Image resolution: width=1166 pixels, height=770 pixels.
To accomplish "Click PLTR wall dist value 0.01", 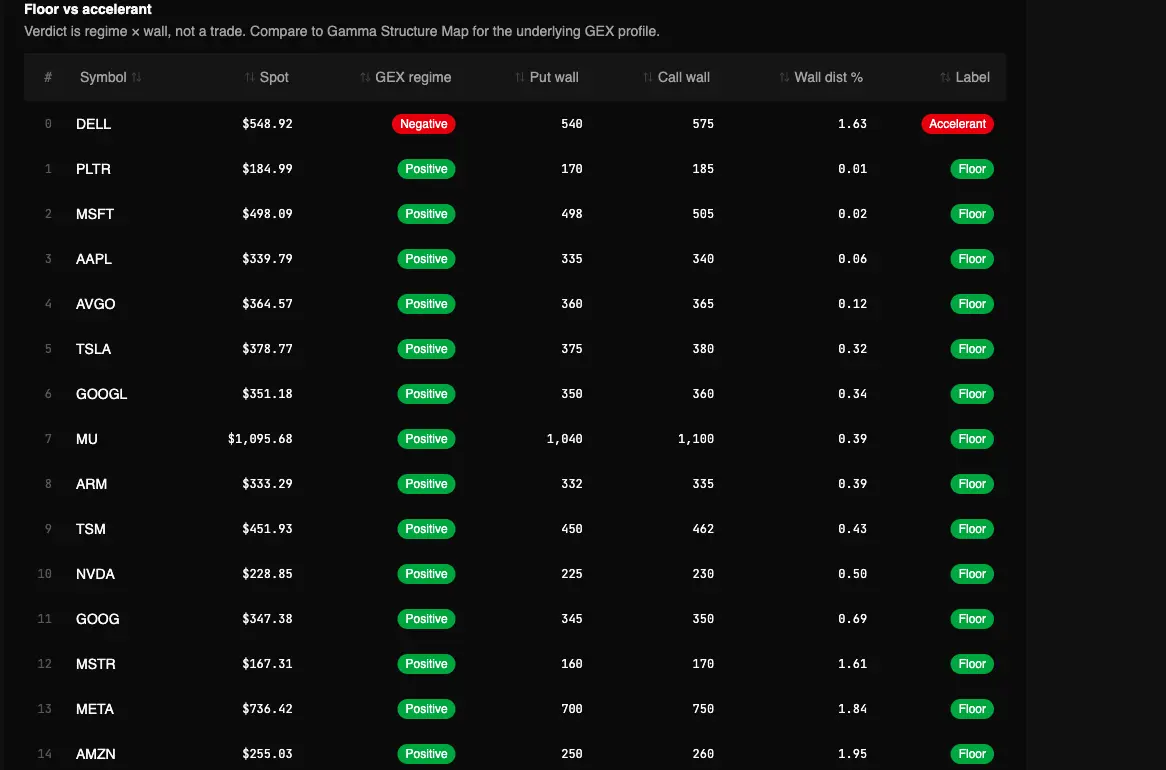I will click(852, 169).
